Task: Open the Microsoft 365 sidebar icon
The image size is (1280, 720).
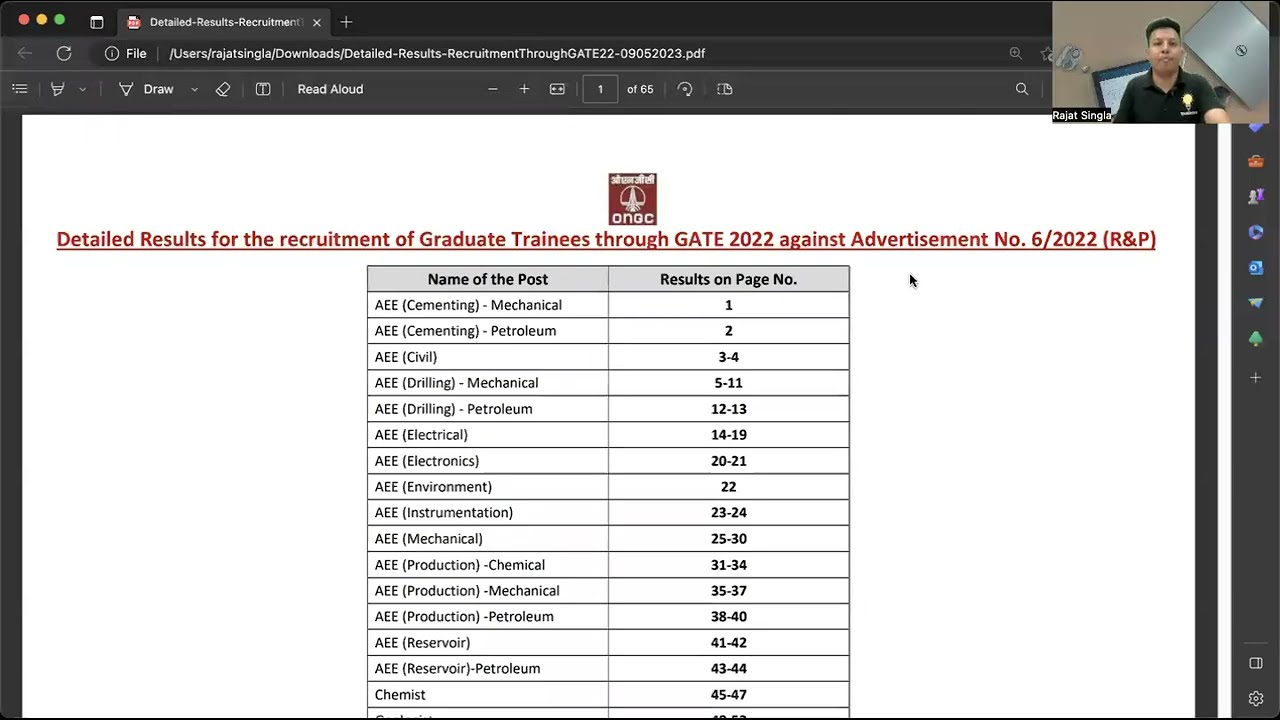Action: [1256, 232]
